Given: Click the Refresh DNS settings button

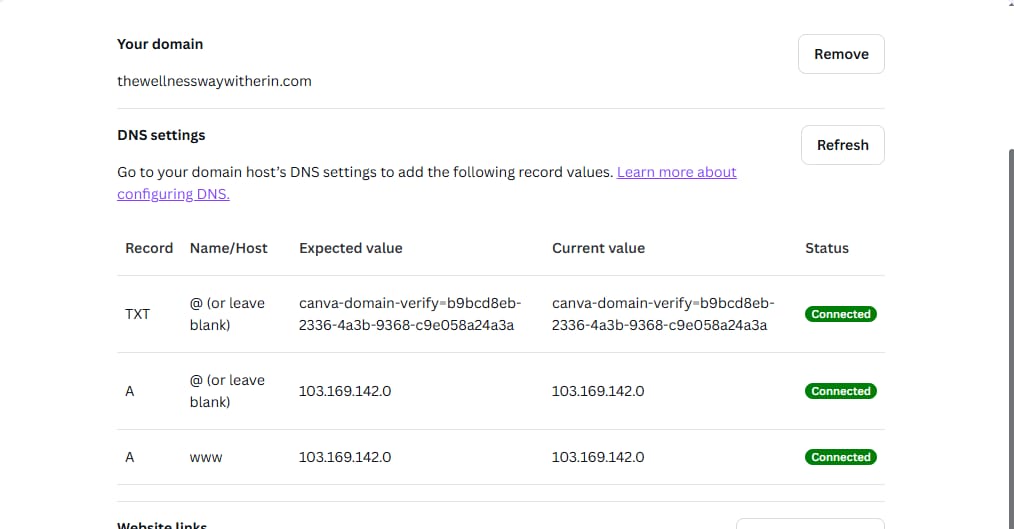Looking at the screenshot, I should pyautogui.click(x=843, y=145).
